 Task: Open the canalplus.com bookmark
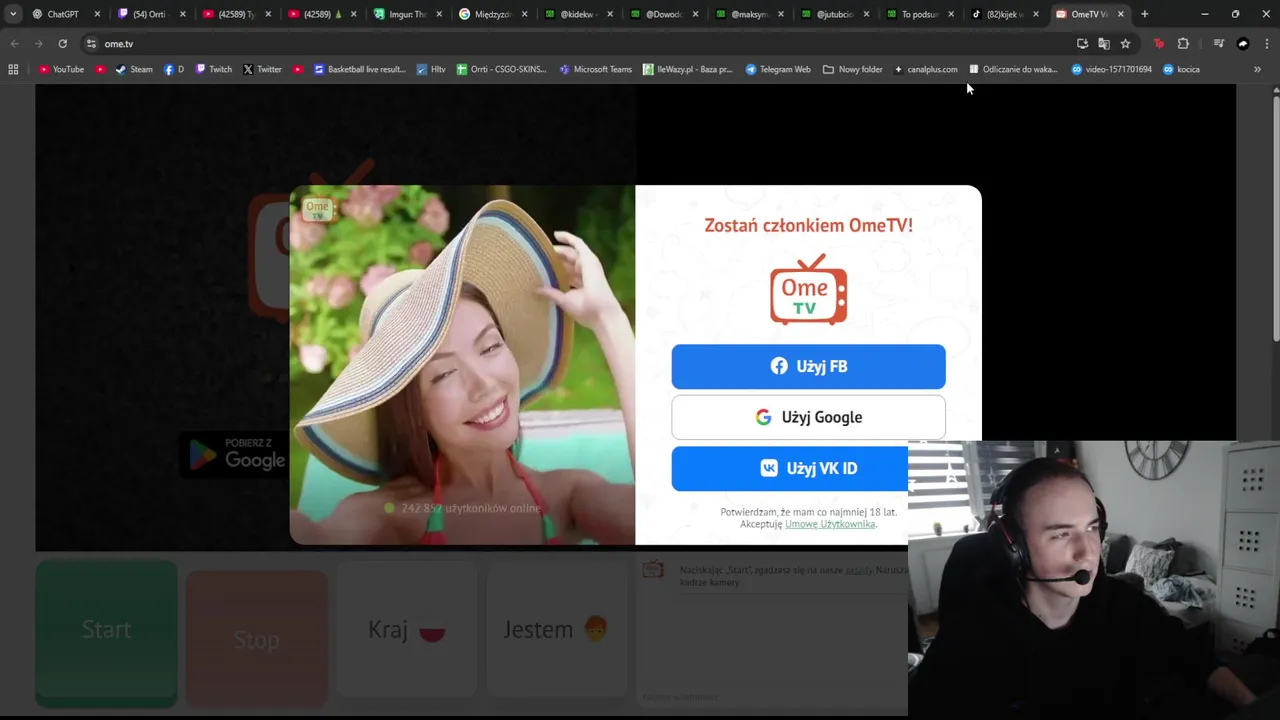pos(926,69)
